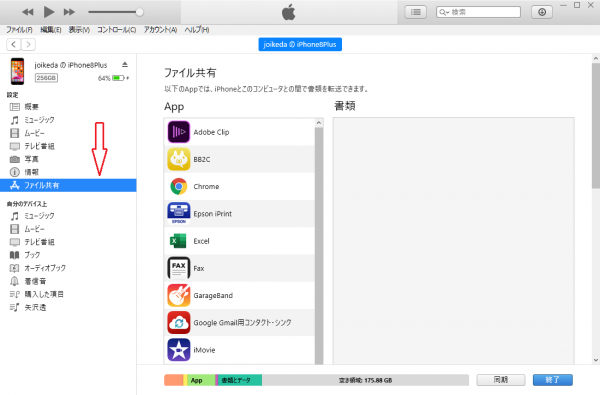Click the battery indicator icon

tap(118, 78)
